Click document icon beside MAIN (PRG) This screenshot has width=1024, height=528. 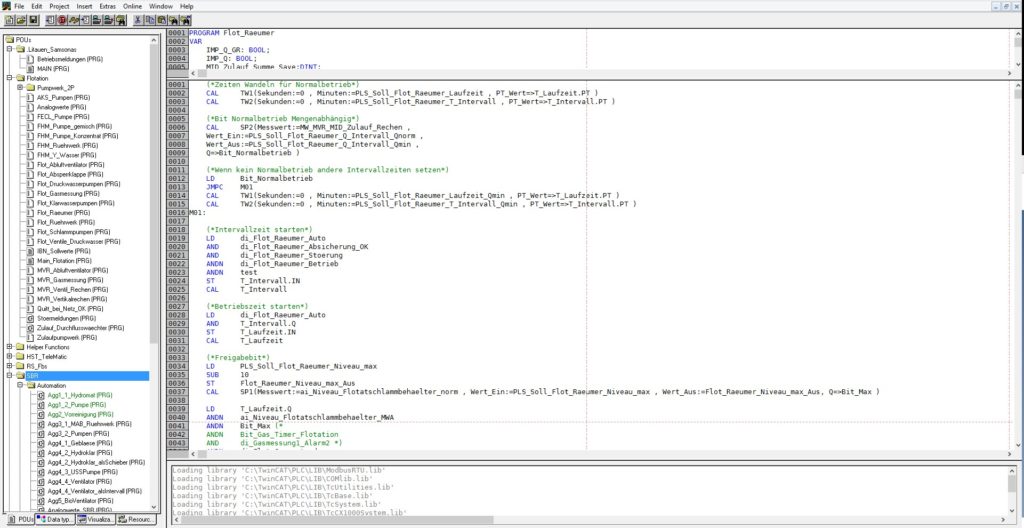point(30,69)
